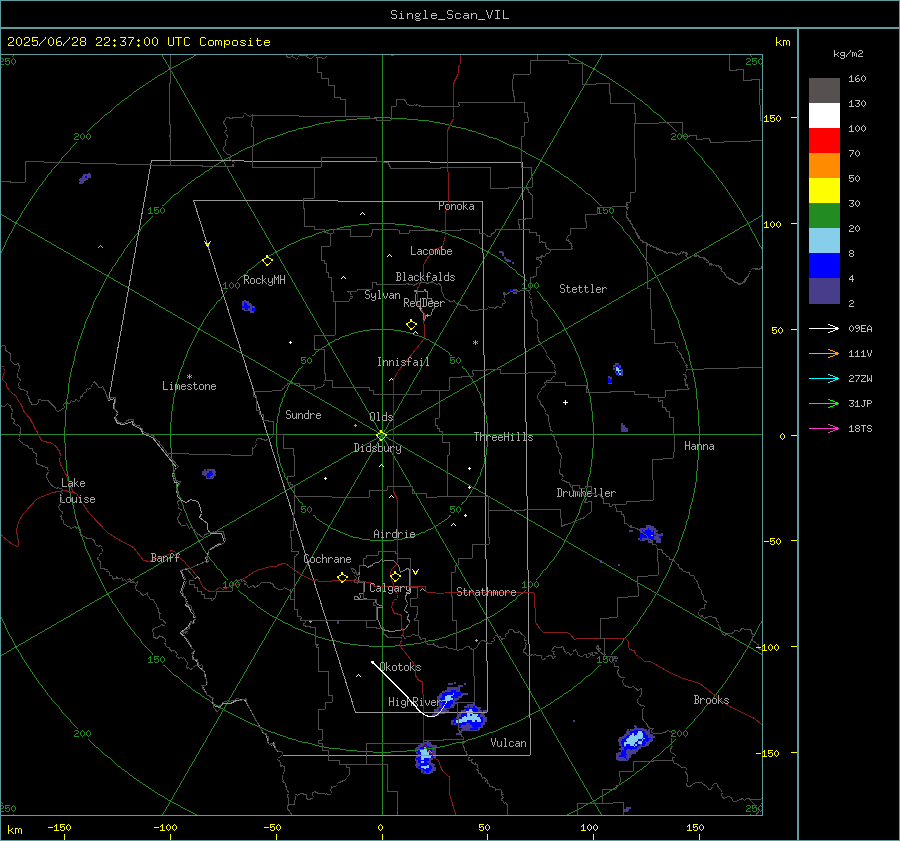Click the Drumheller town label
The height and width of the screenshot is (841, 900).
tap(586, 493)
